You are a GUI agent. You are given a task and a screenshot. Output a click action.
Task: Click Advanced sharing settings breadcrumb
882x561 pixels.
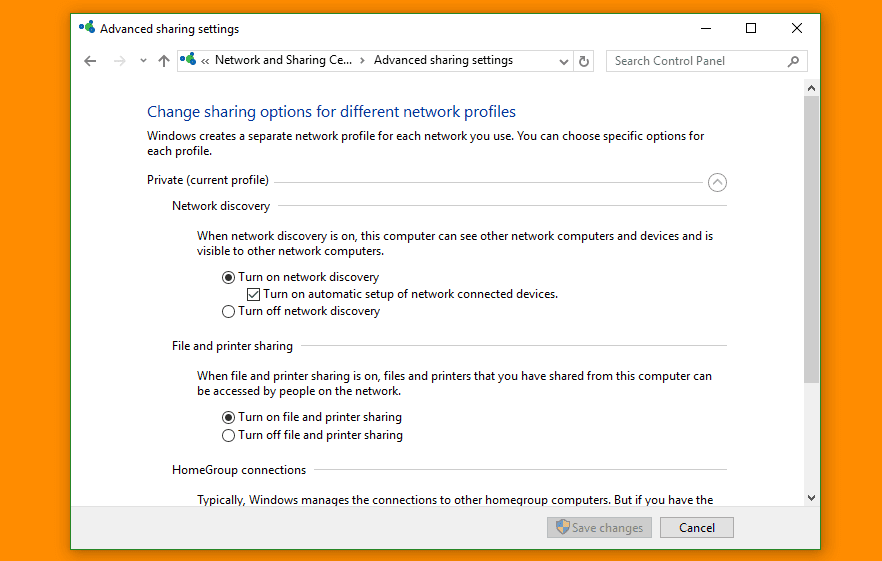443,60
